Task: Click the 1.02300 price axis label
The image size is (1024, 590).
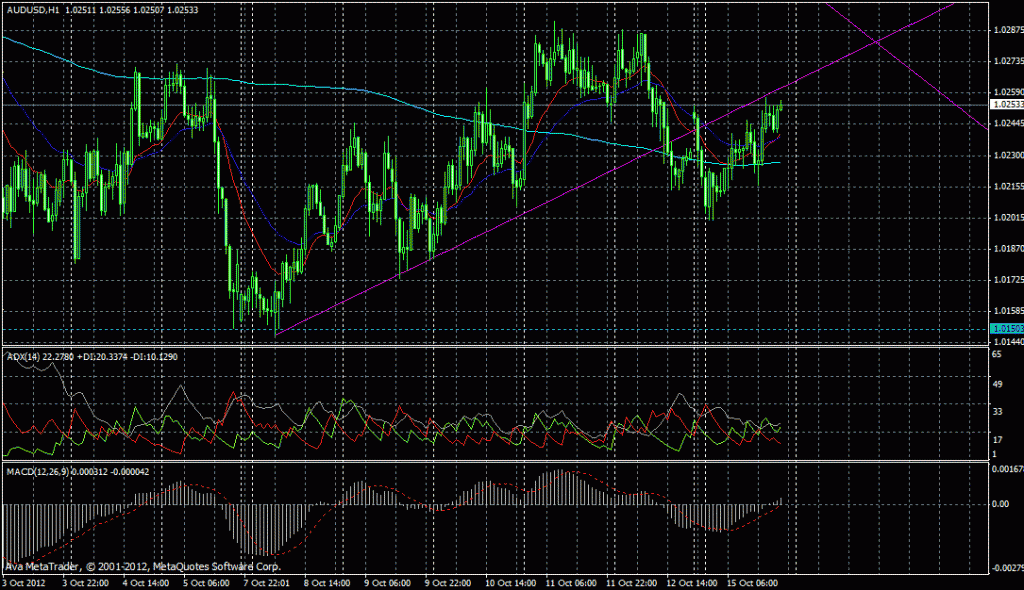Action: tap(1005, 155)
